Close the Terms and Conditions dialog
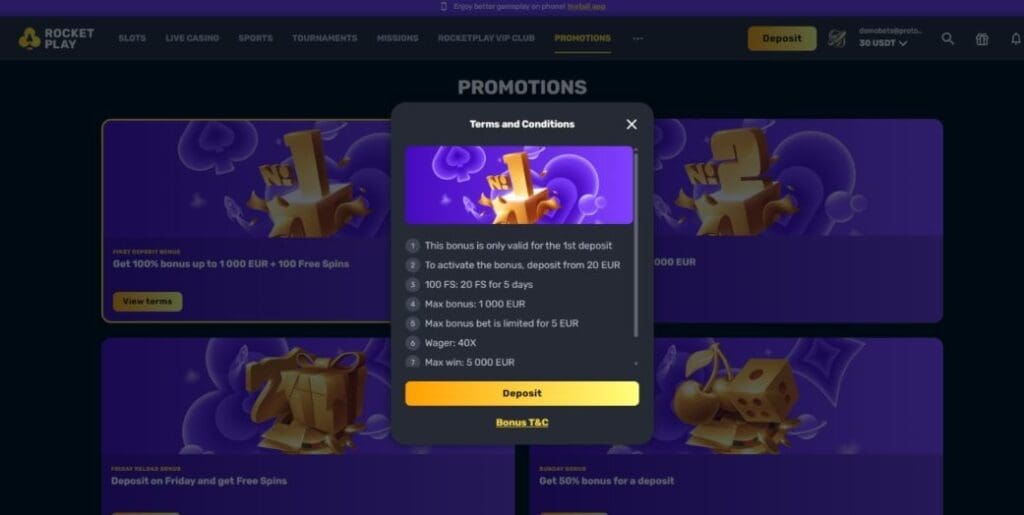This screenshot has height=515, width=1024. [x=631, y=124]
